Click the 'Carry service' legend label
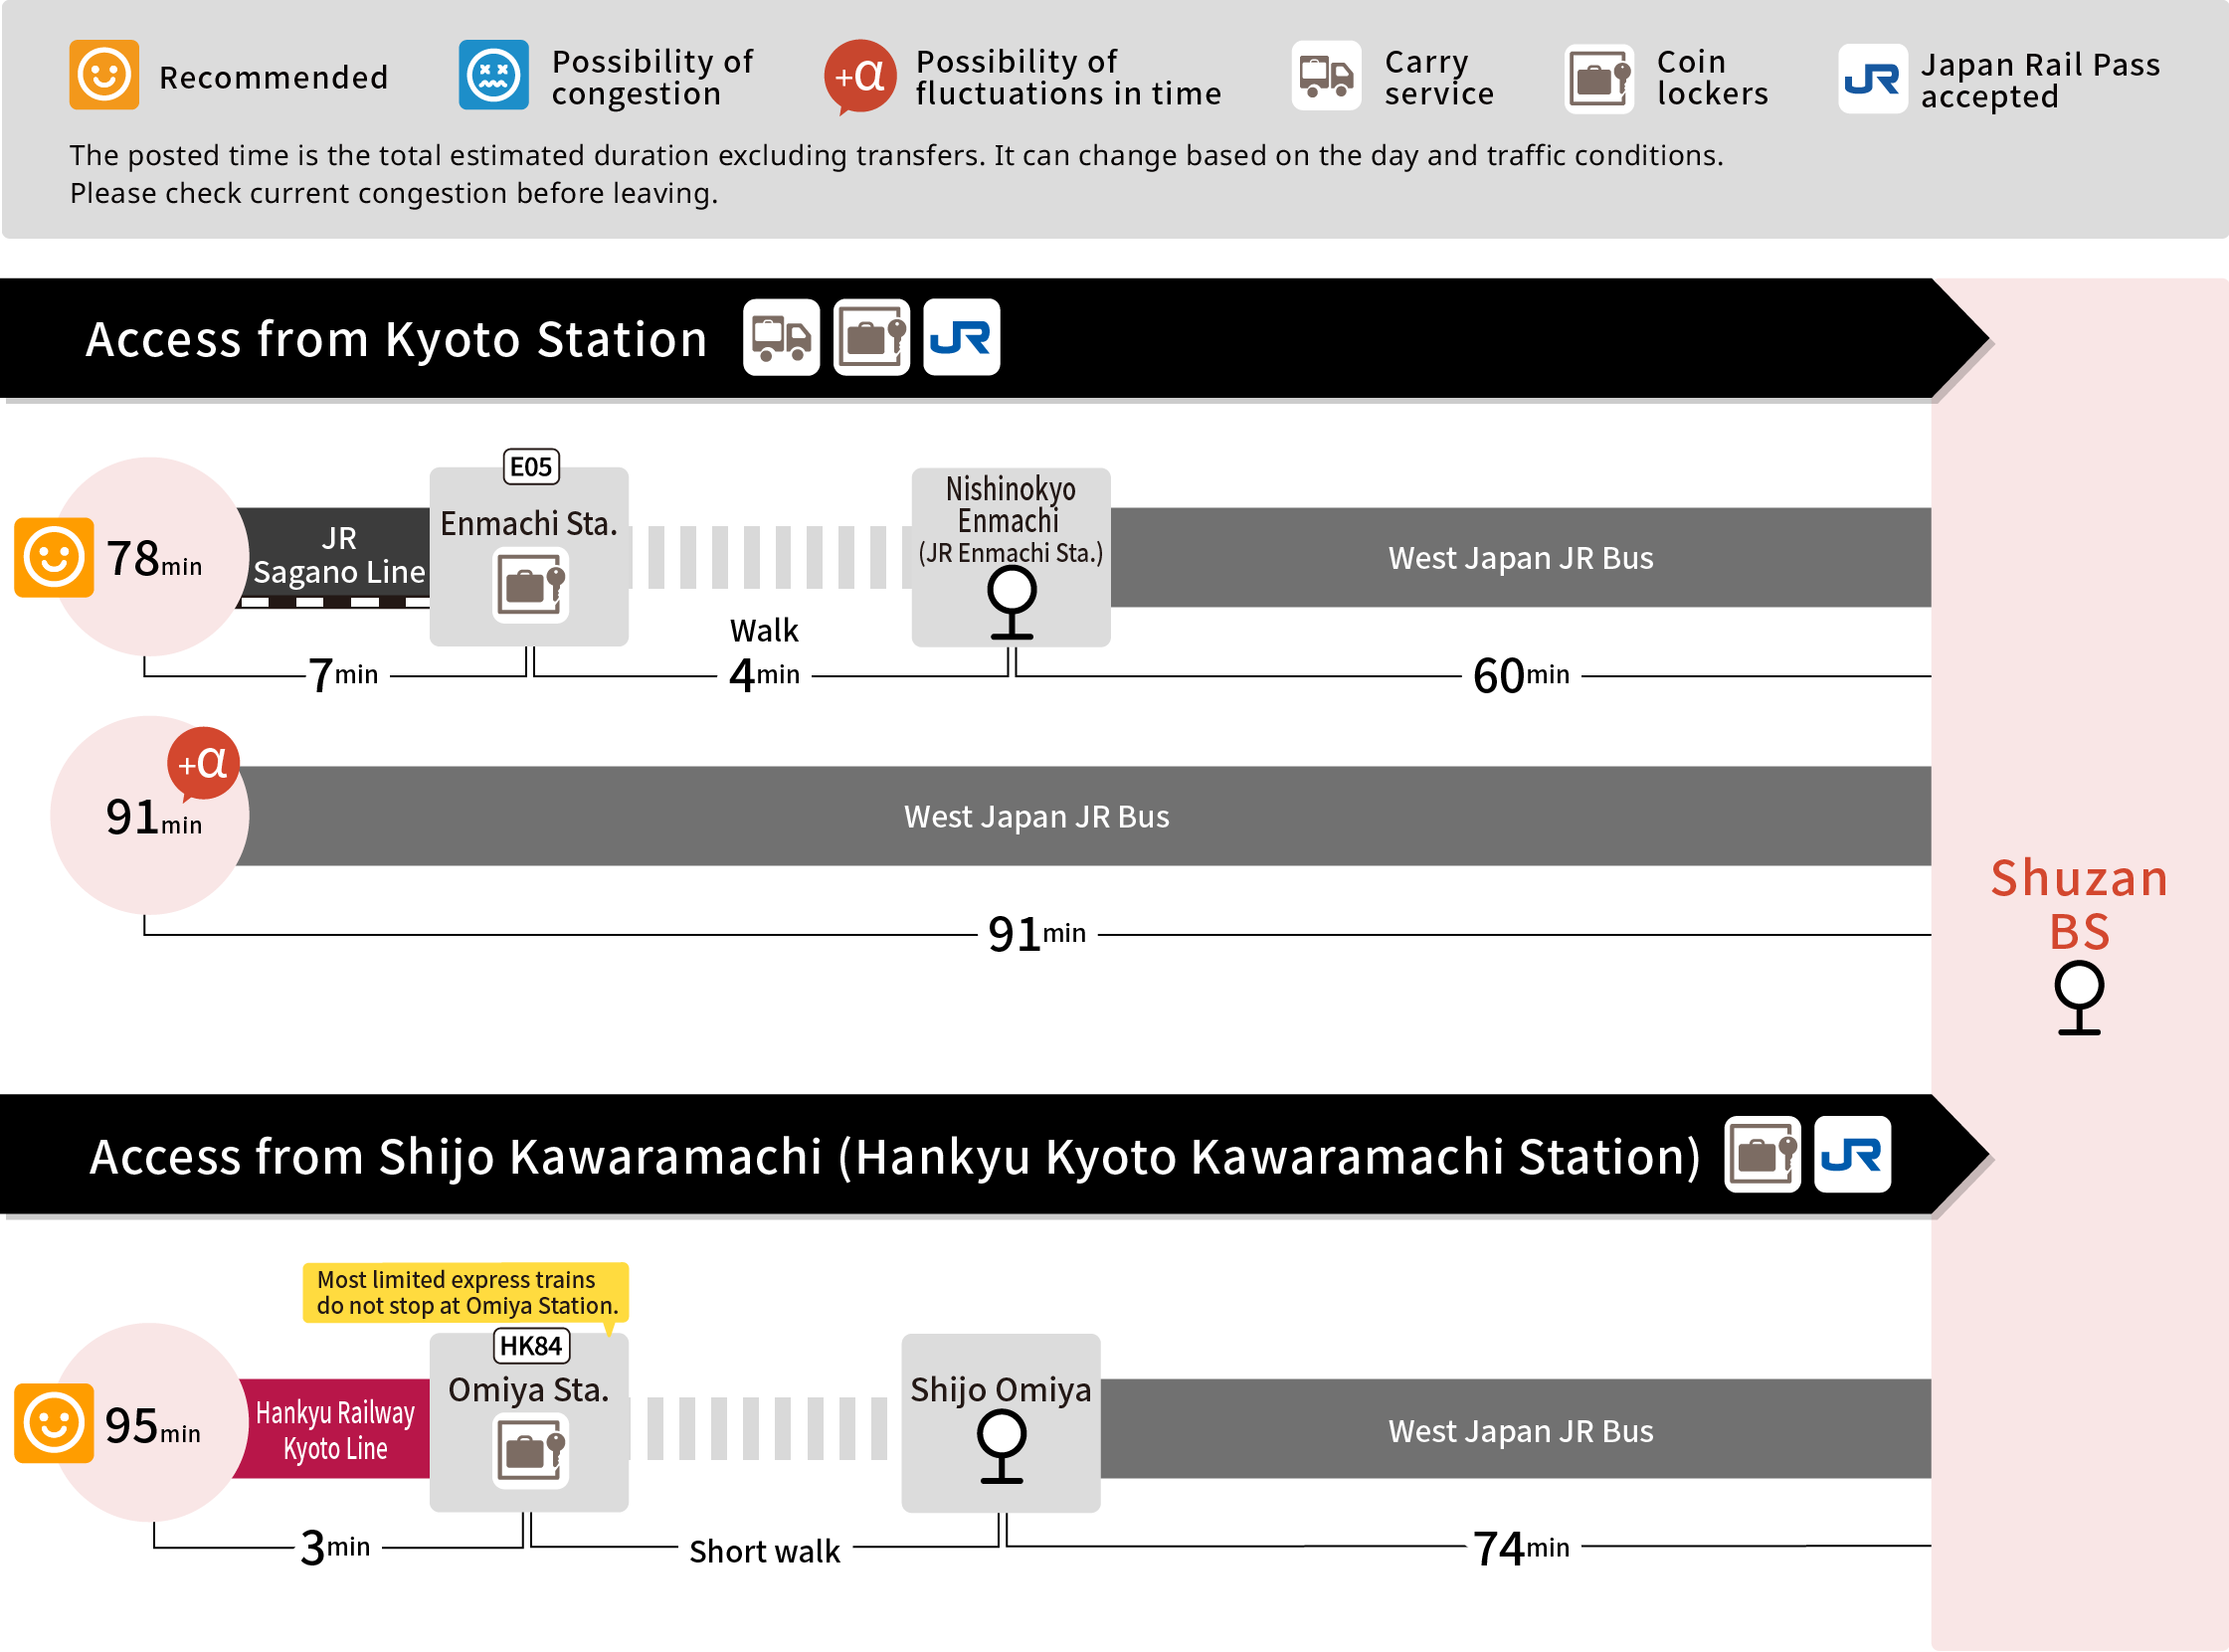Image resolution: width=2229 pixels, height=1652 pixels. pyautogui.click(x=1439, y=77)
